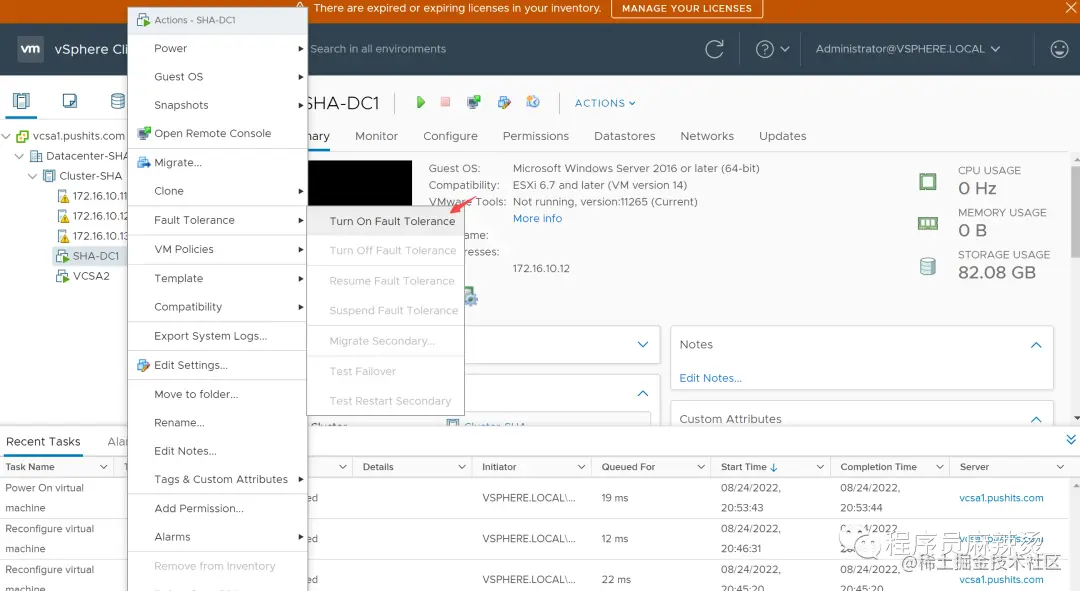
Task: Open the Server column filter dropdown
Action: click(x=1060, y=467)
